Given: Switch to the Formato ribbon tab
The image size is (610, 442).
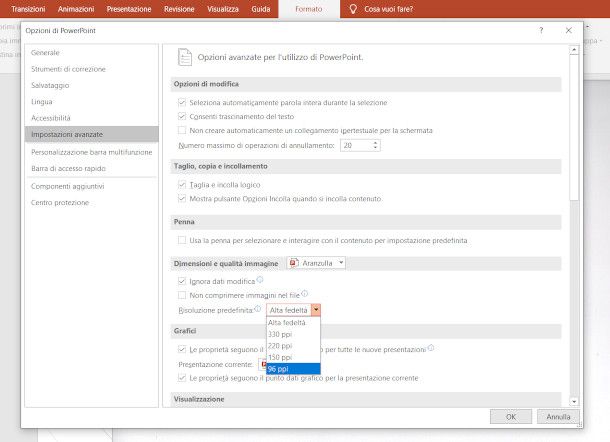Looking at the screenshot, I should 309,9.
